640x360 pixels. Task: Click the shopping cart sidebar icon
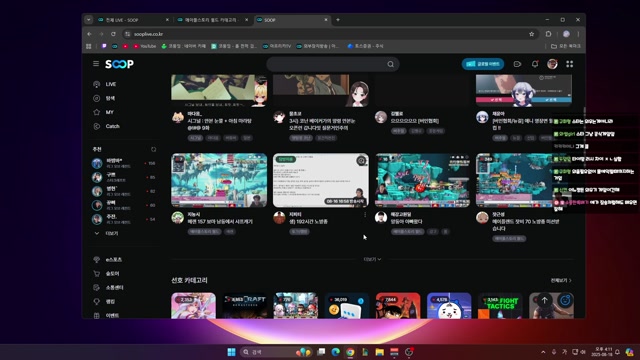click(97, 273)
